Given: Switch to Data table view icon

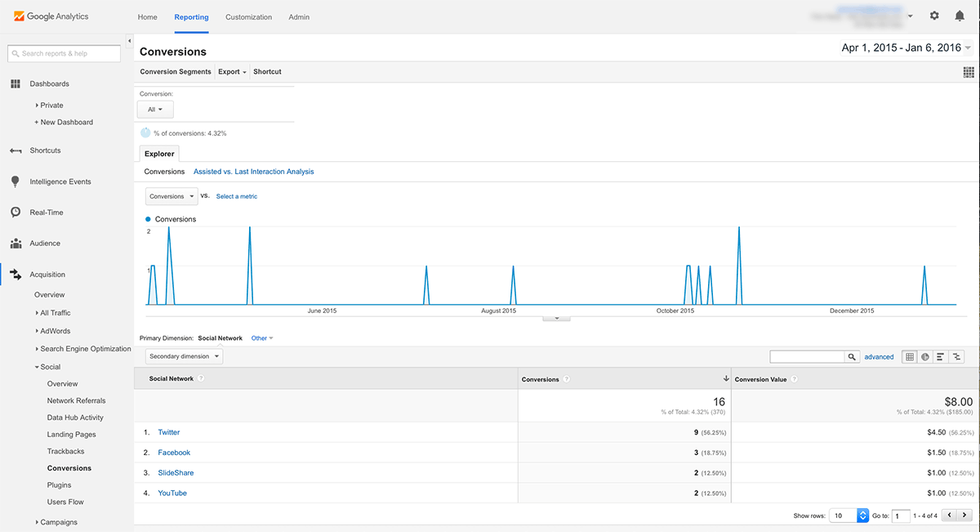Looking at the screenshot, I should pyautogui.click(x=910, y=357).
